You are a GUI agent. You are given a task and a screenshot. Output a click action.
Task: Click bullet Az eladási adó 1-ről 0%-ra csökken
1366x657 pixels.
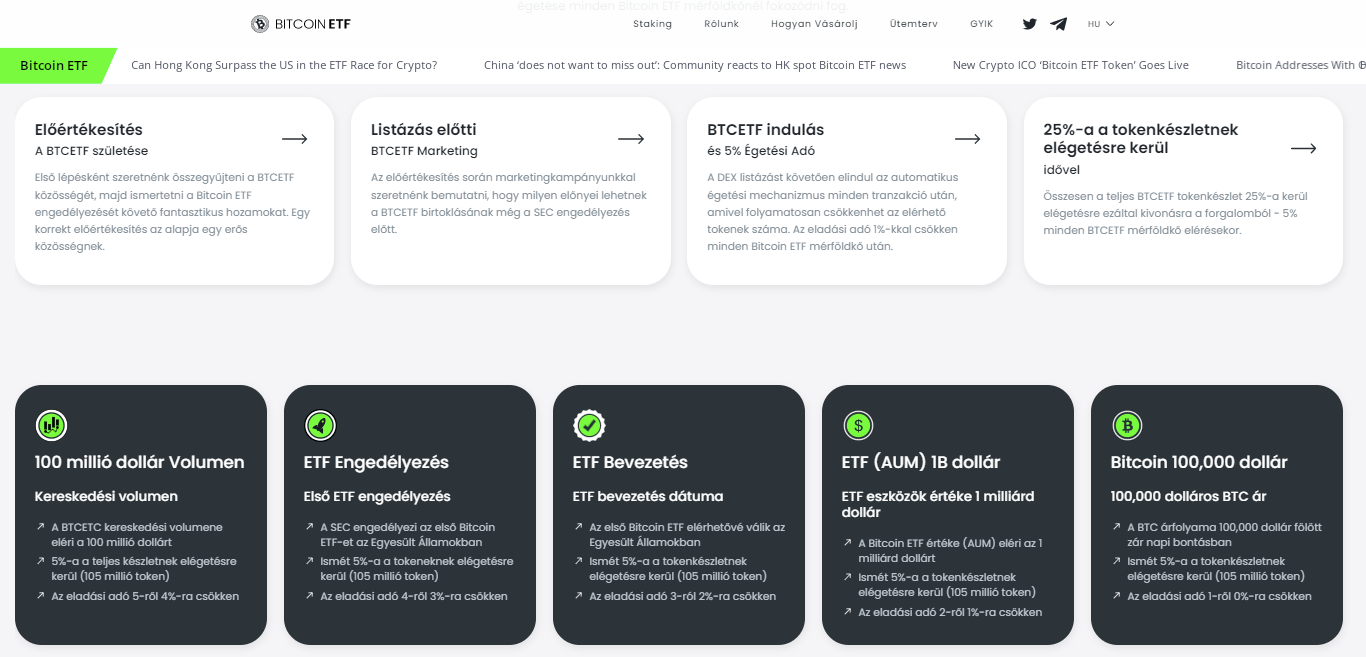click(1220, 596)
